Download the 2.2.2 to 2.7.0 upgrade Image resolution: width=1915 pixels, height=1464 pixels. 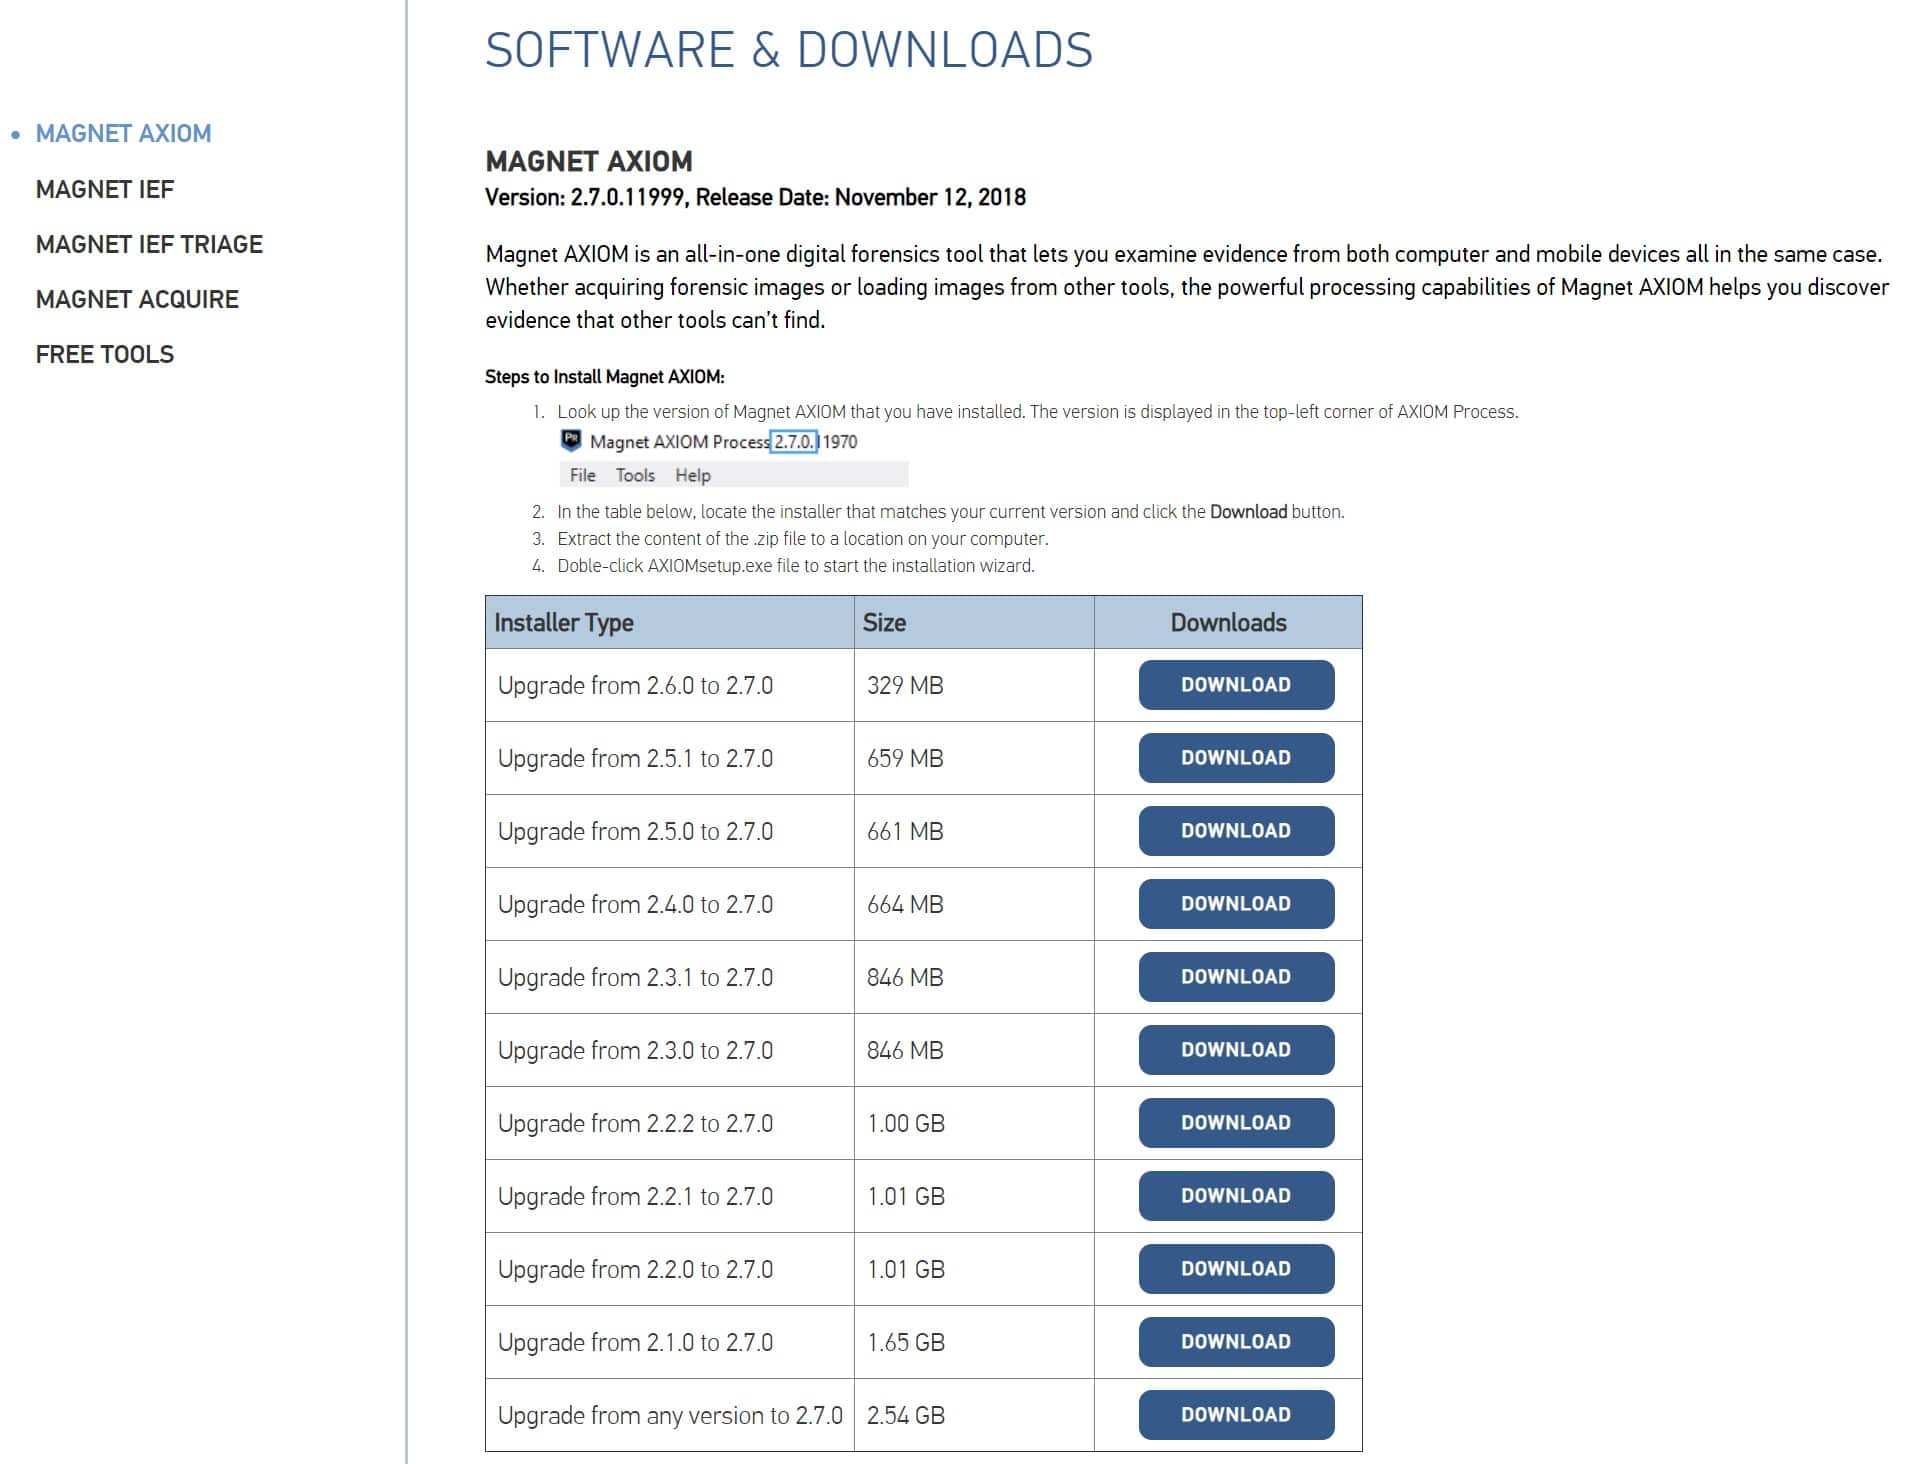tap(1236, 1122)
